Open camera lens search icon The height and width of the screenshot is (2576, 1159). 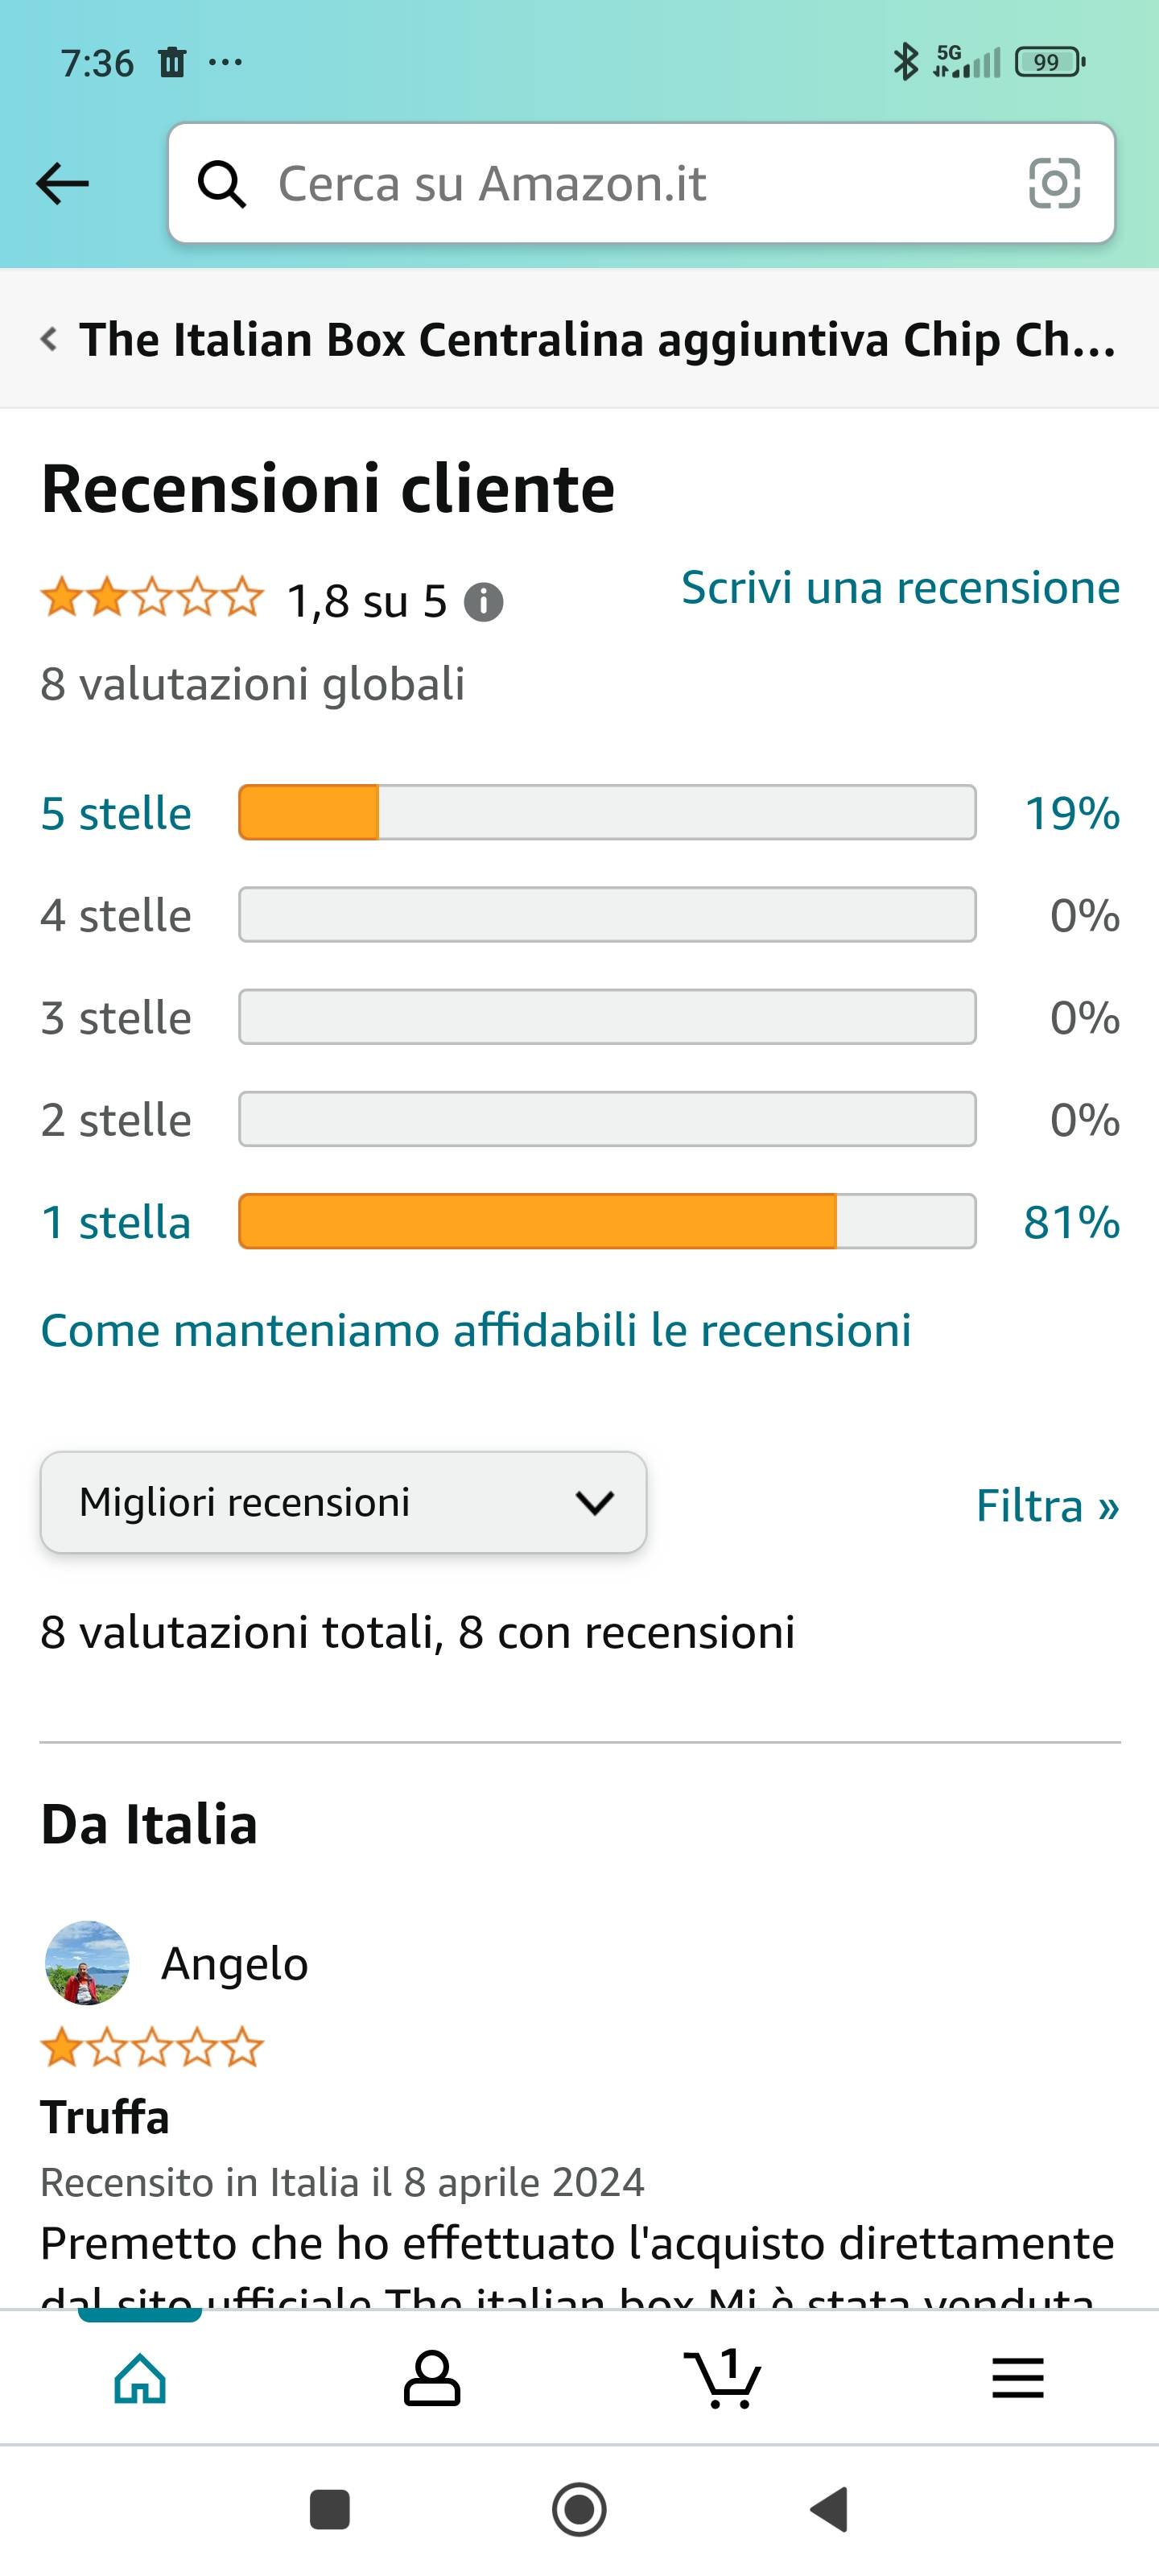tap(1054, 184)
